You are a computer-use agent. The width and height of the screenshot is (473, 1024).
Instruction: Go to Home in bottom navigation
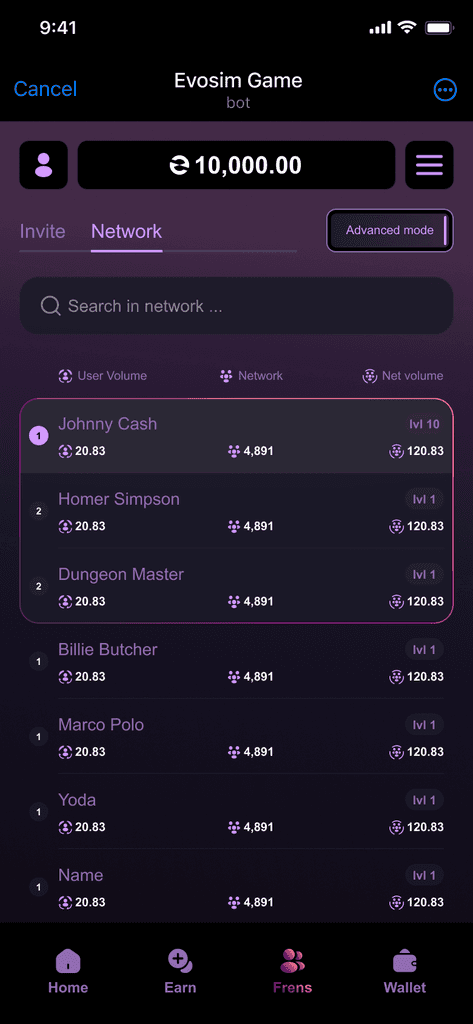click(x=68, y=970)
